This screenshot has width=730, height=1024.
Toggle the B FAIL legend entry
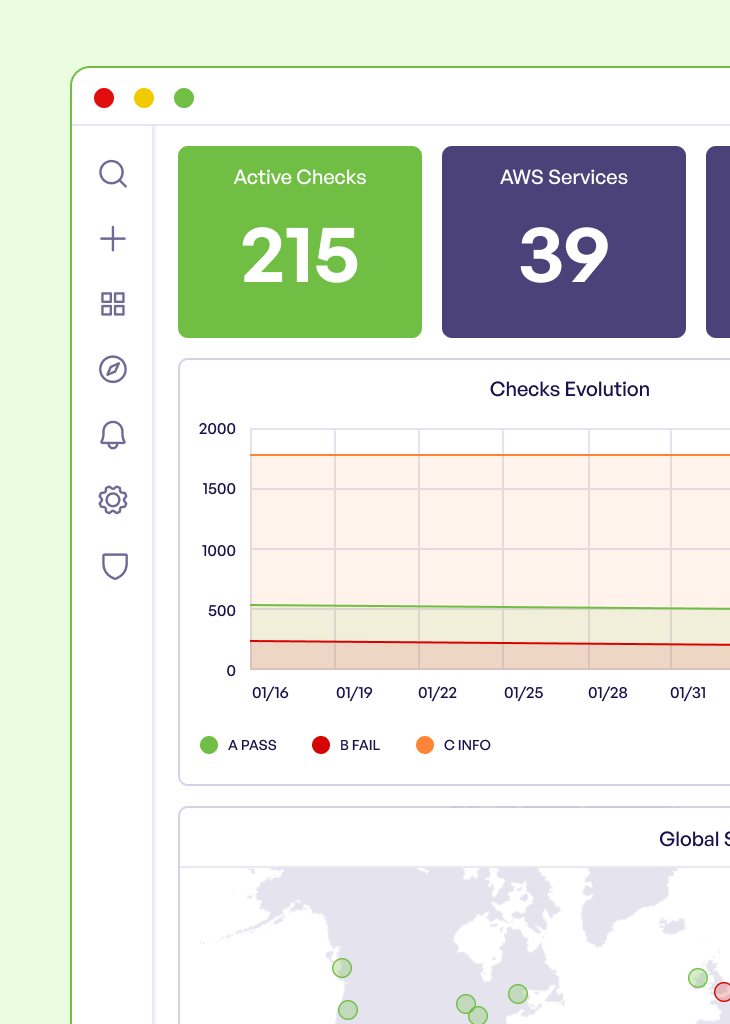tap(346, 745)
